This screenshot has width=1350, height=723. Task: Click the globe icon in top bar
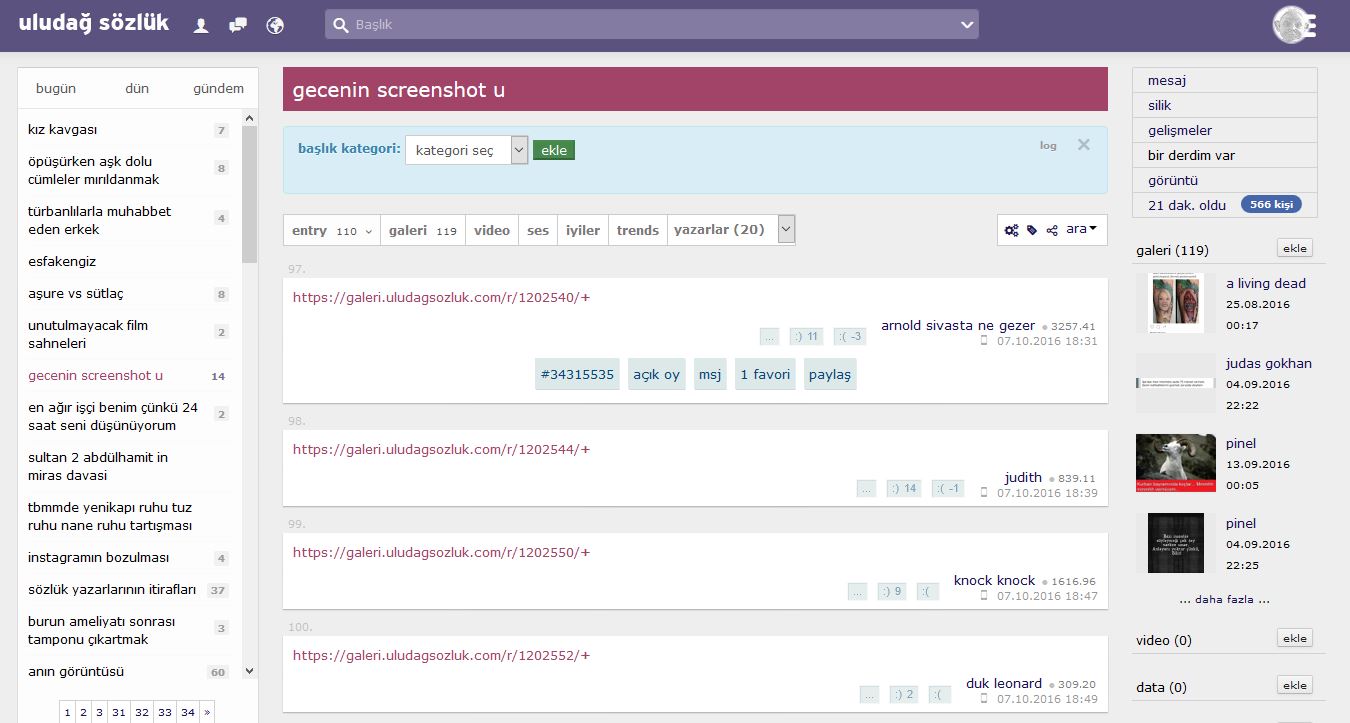(275, 25)
